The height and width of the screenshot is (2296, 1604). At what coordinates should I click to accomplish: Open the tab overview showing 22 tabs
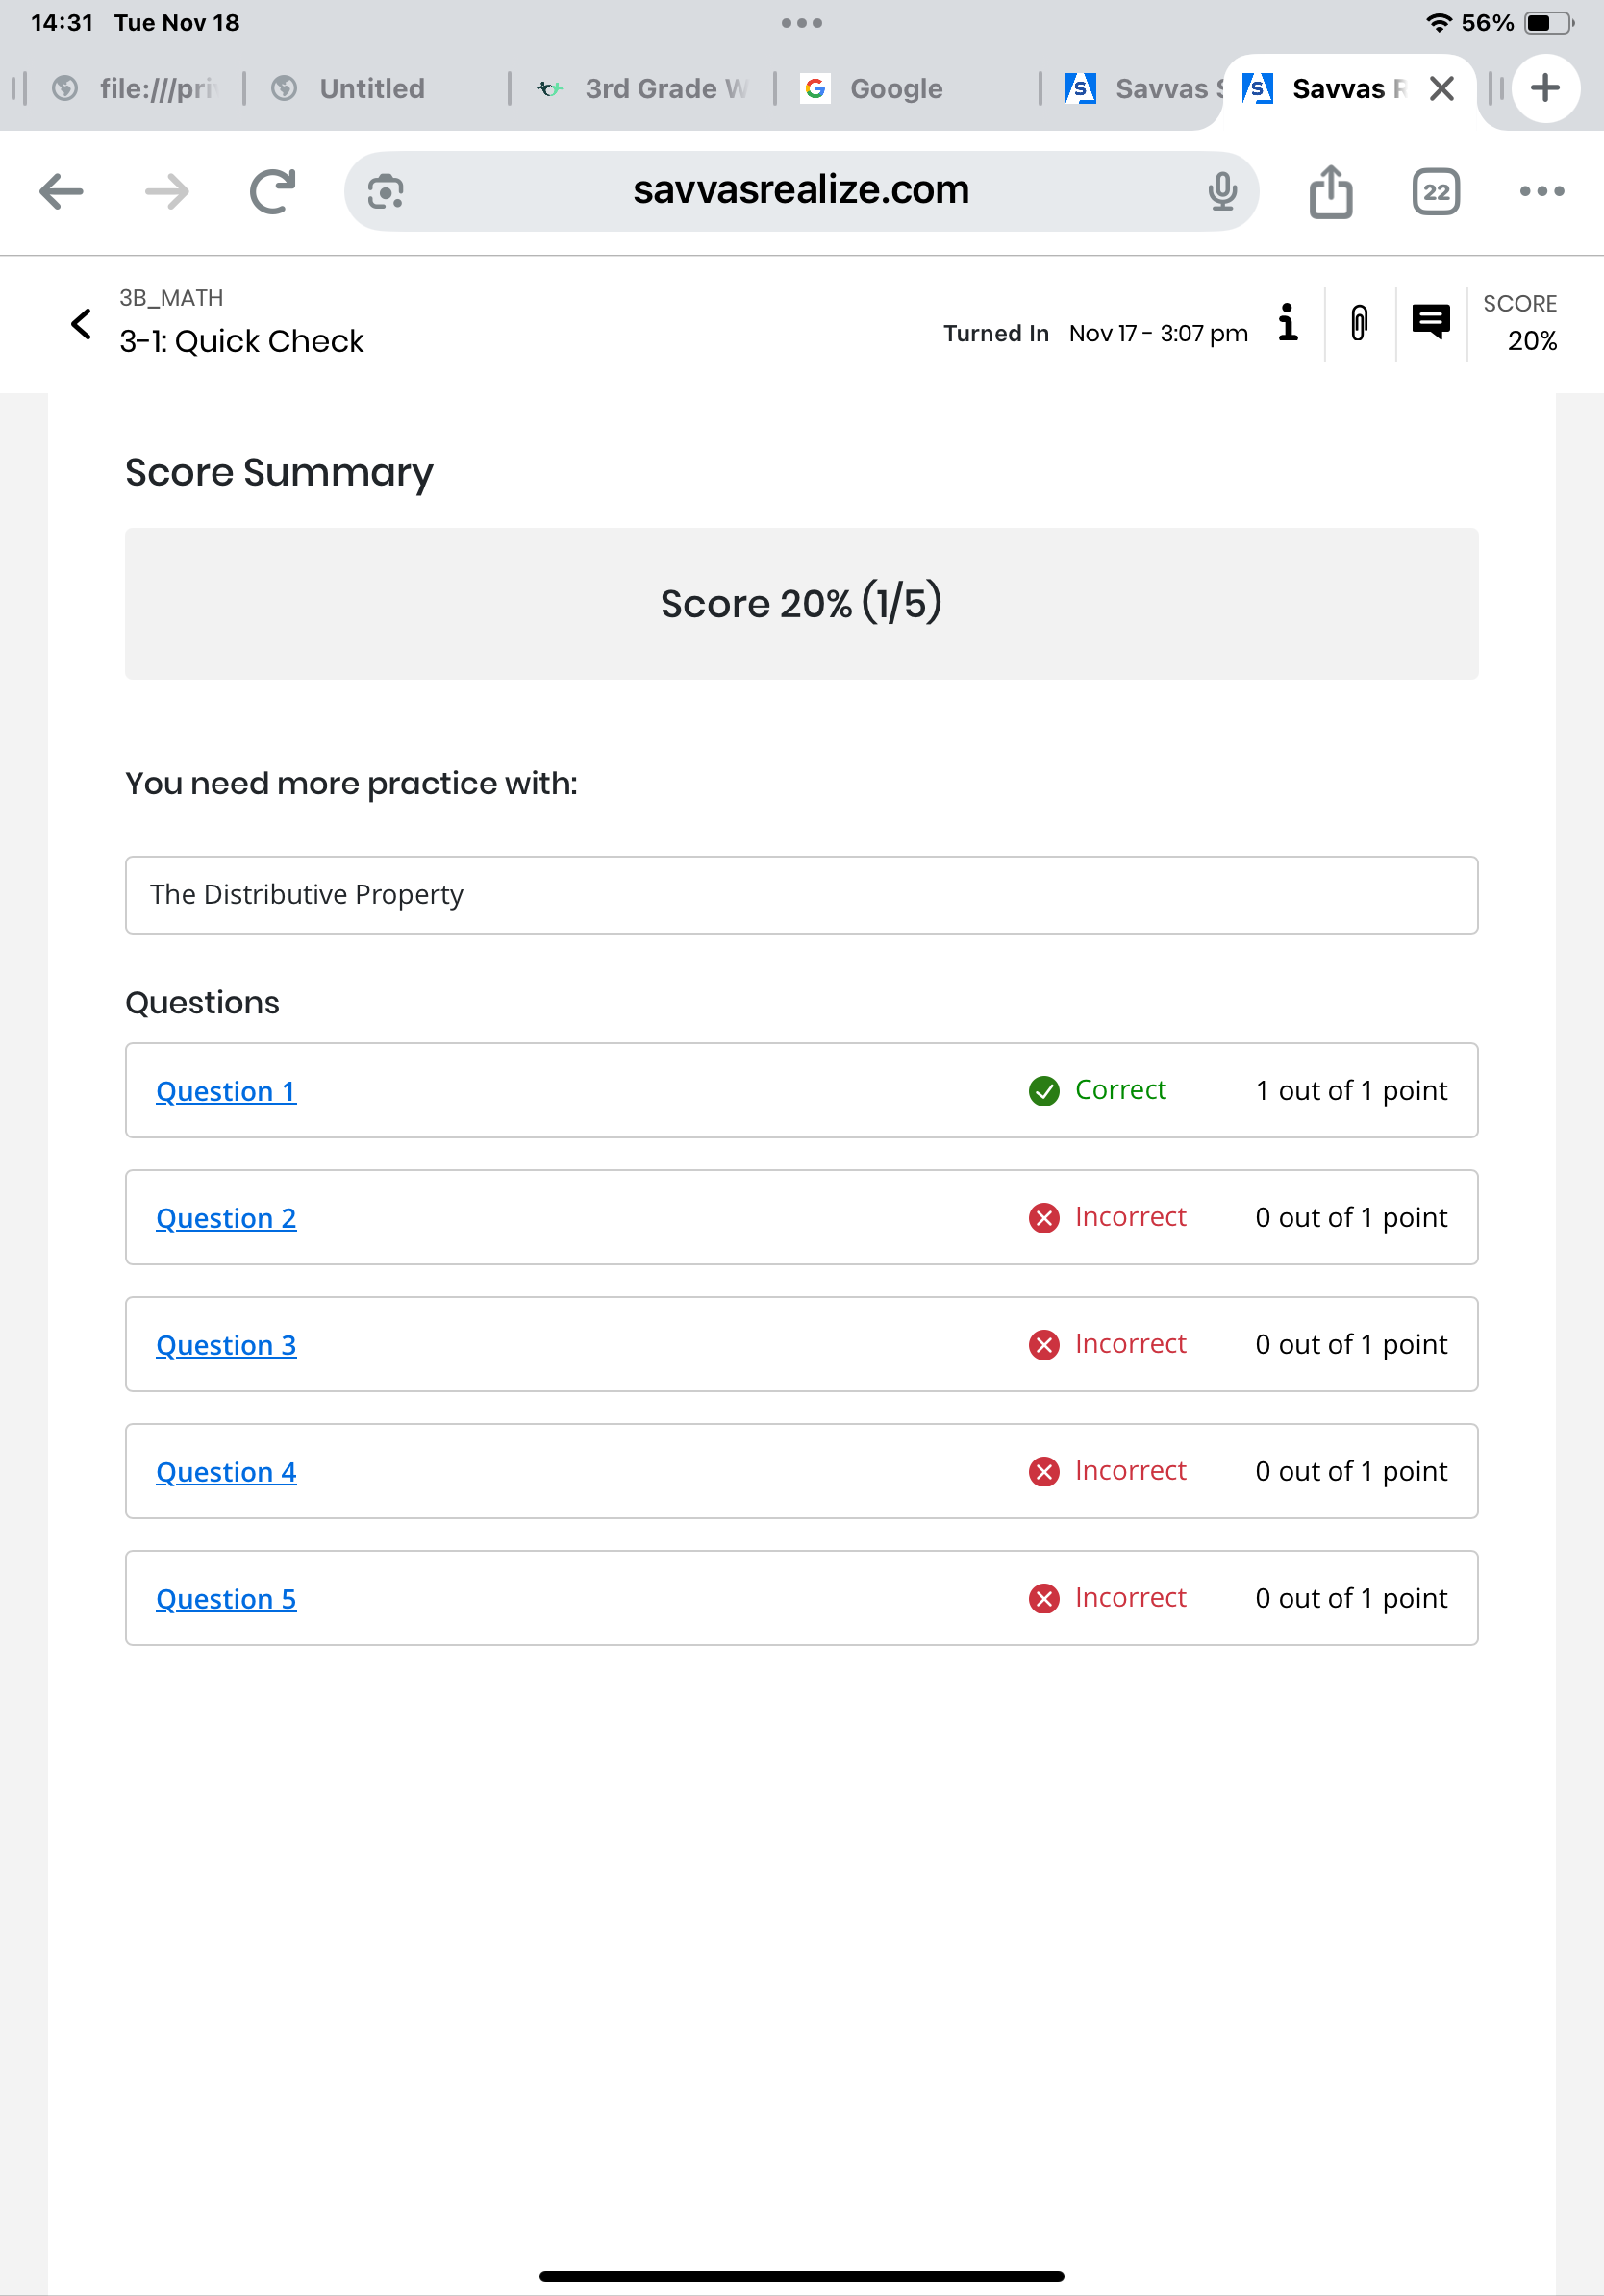tap(1436, 191)
